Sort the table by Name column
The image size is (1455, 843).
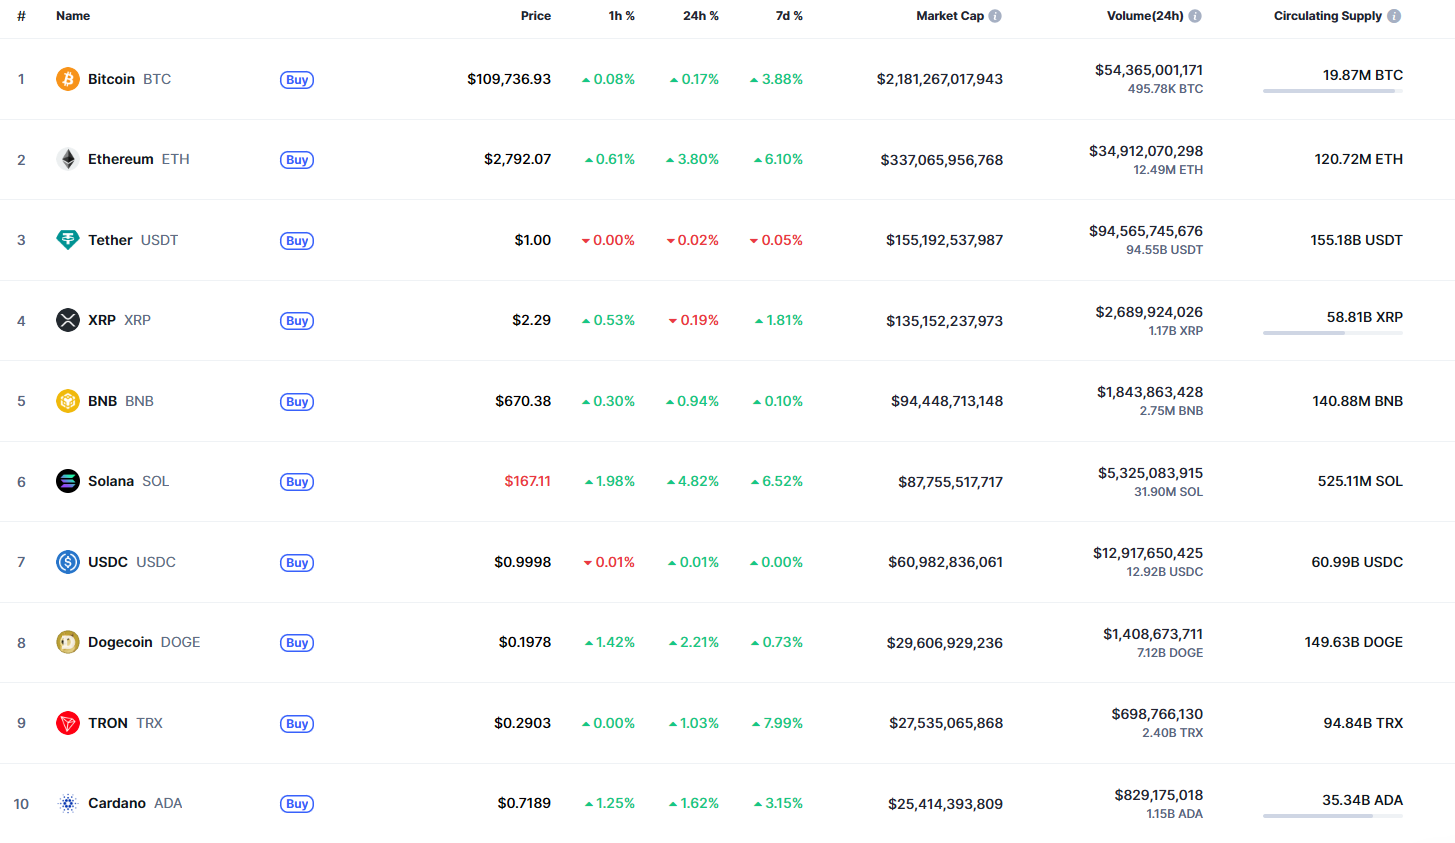(x=73, y=16)
